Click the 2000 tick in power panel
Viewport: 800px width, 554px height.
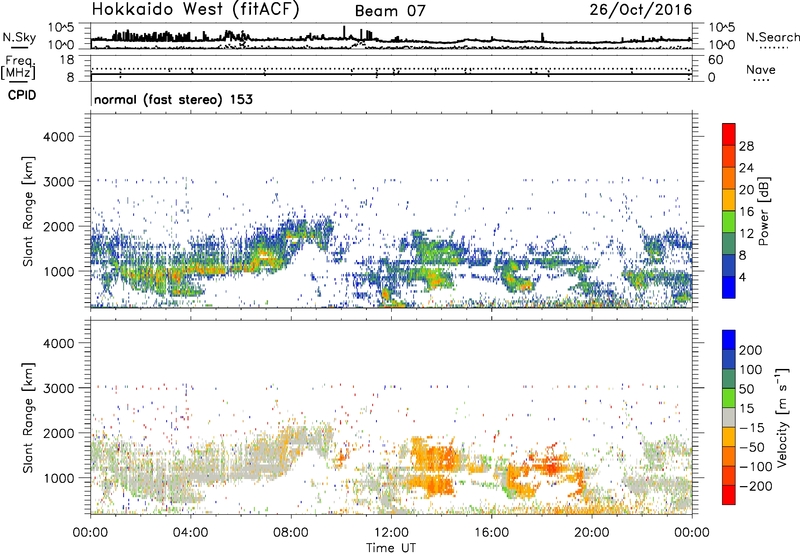(x=59, y=226)
